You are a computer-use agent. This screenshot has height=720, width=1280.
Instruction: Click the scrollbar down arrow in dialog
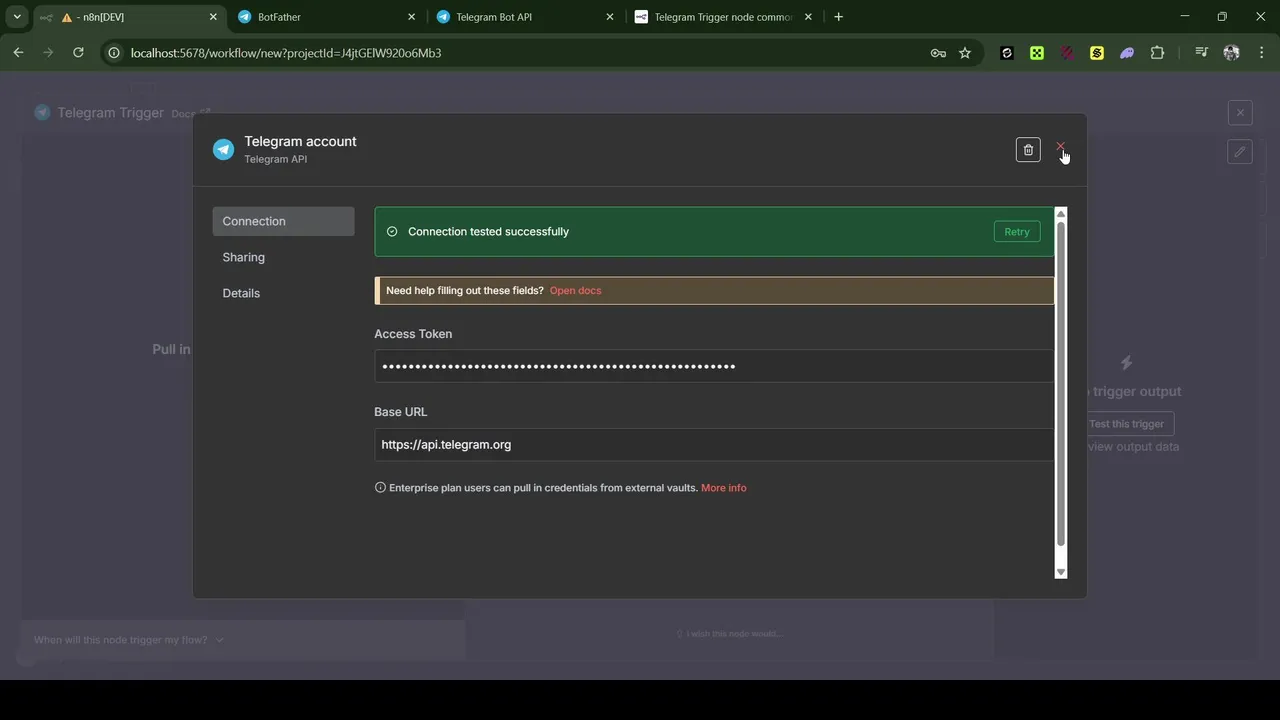click(1061, 573)
